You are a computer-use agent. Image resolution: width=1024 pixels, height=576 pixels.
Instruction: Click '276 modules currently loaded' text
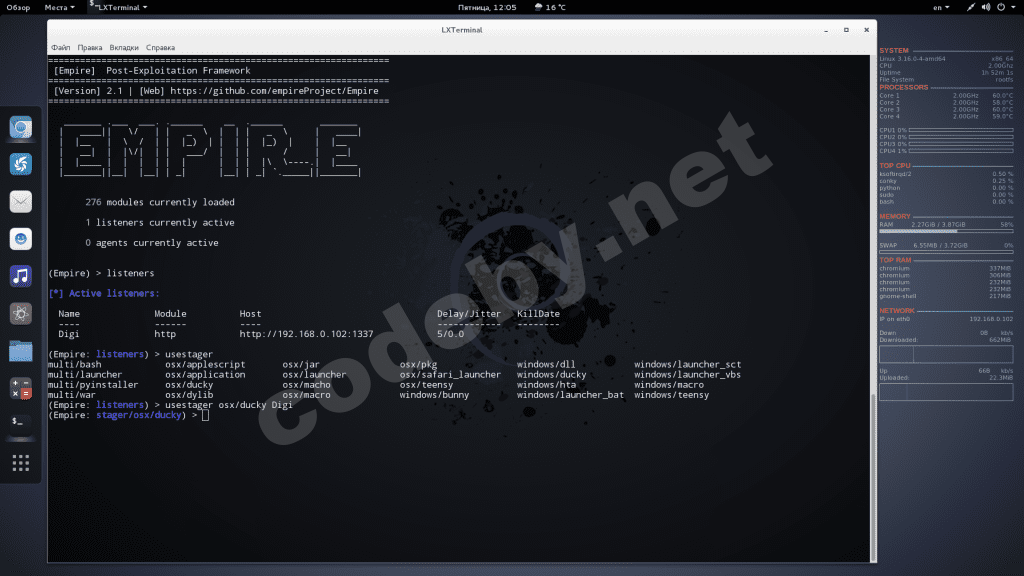[160, 202]
